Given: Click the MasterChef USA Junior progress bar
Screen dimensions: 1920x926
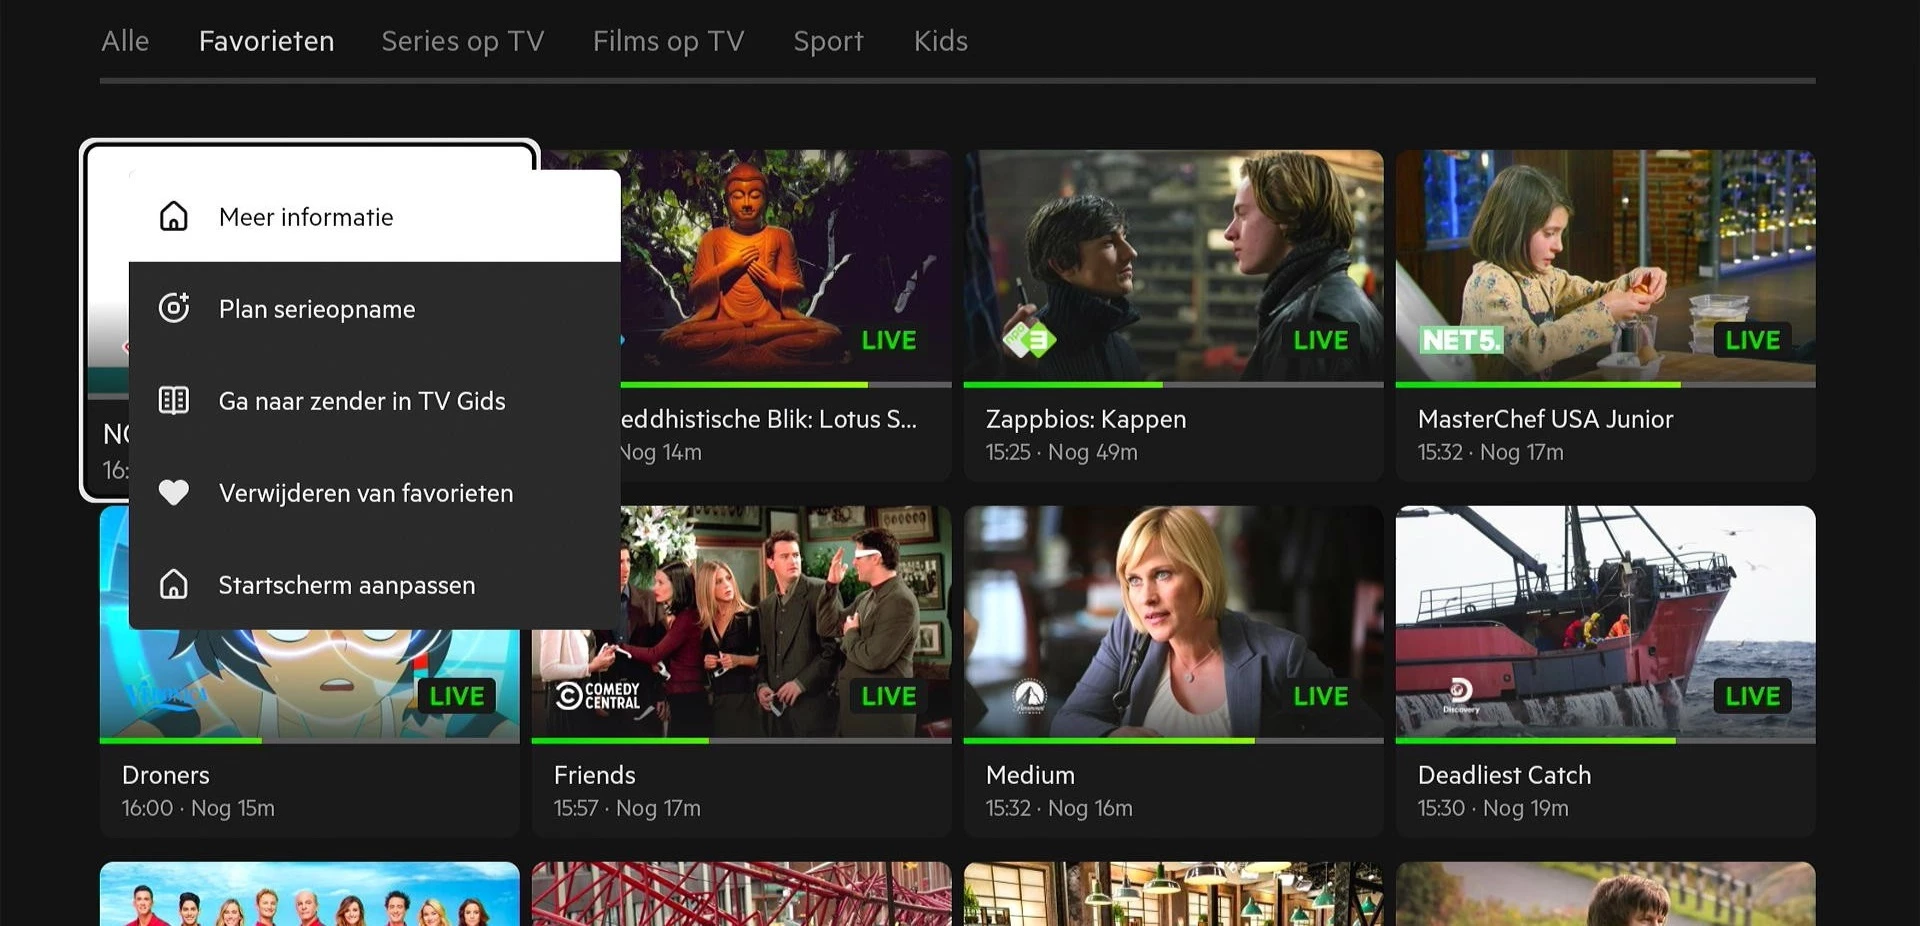Looking at the screenshot, I should [x=1606, y=384].
